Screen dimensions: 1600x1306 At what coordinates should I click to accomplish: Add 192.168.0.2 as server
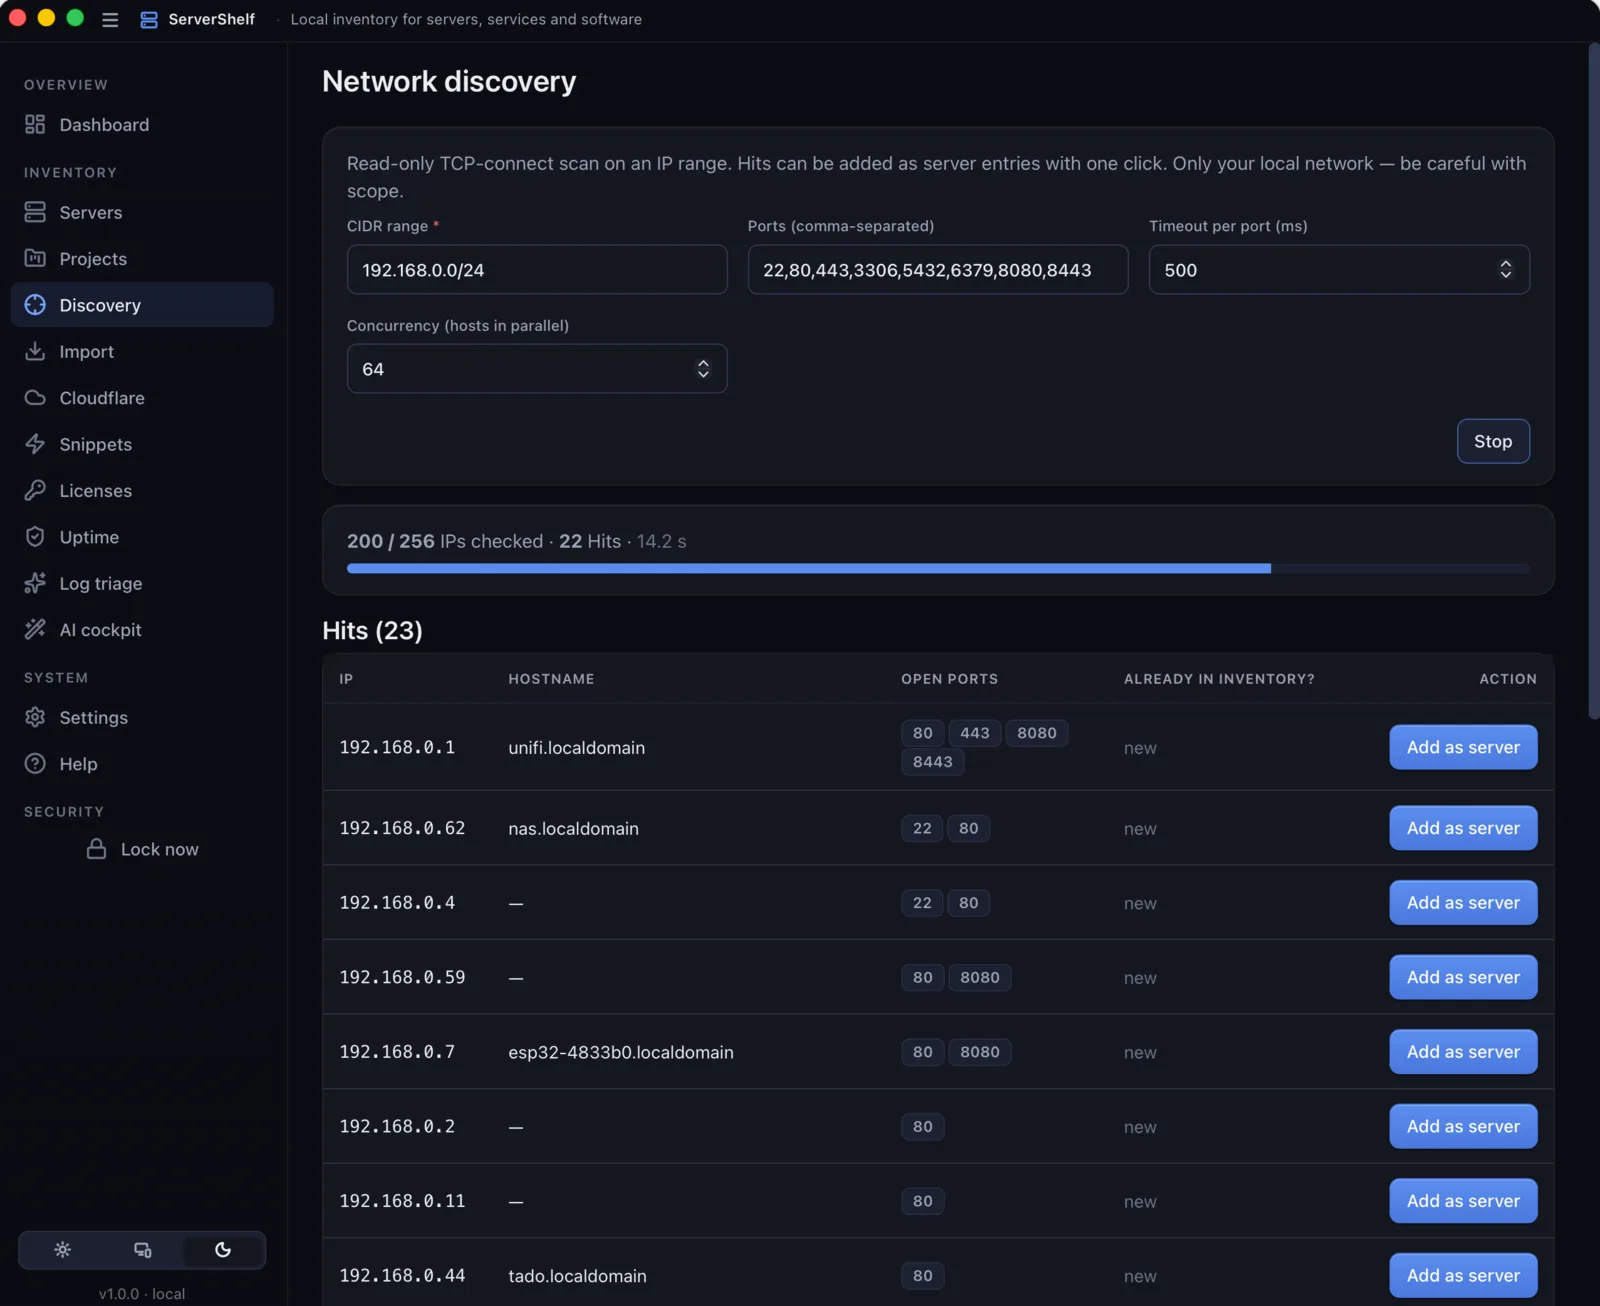click(x=1463, y=1126)
